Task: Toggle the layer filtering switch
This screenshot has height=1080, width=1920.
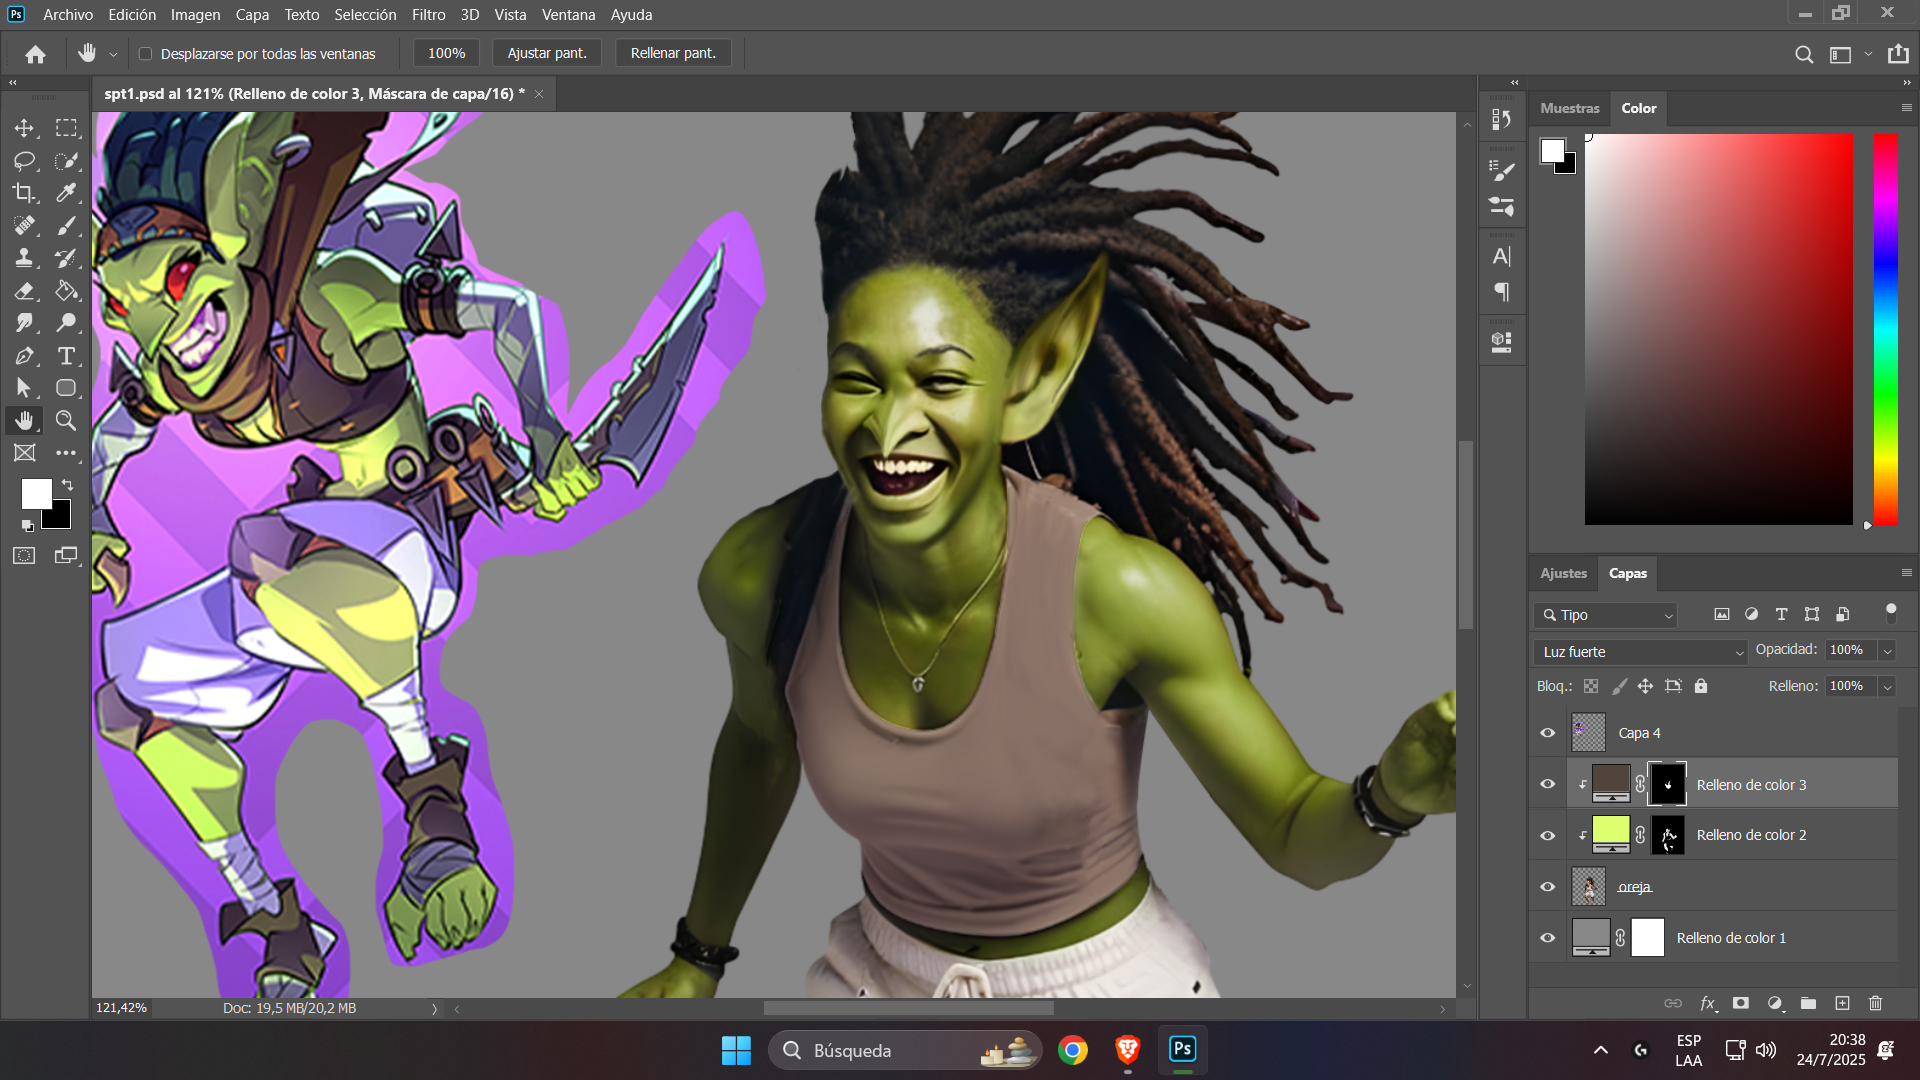Action: pyautogui.click(x=1891, y=614)
